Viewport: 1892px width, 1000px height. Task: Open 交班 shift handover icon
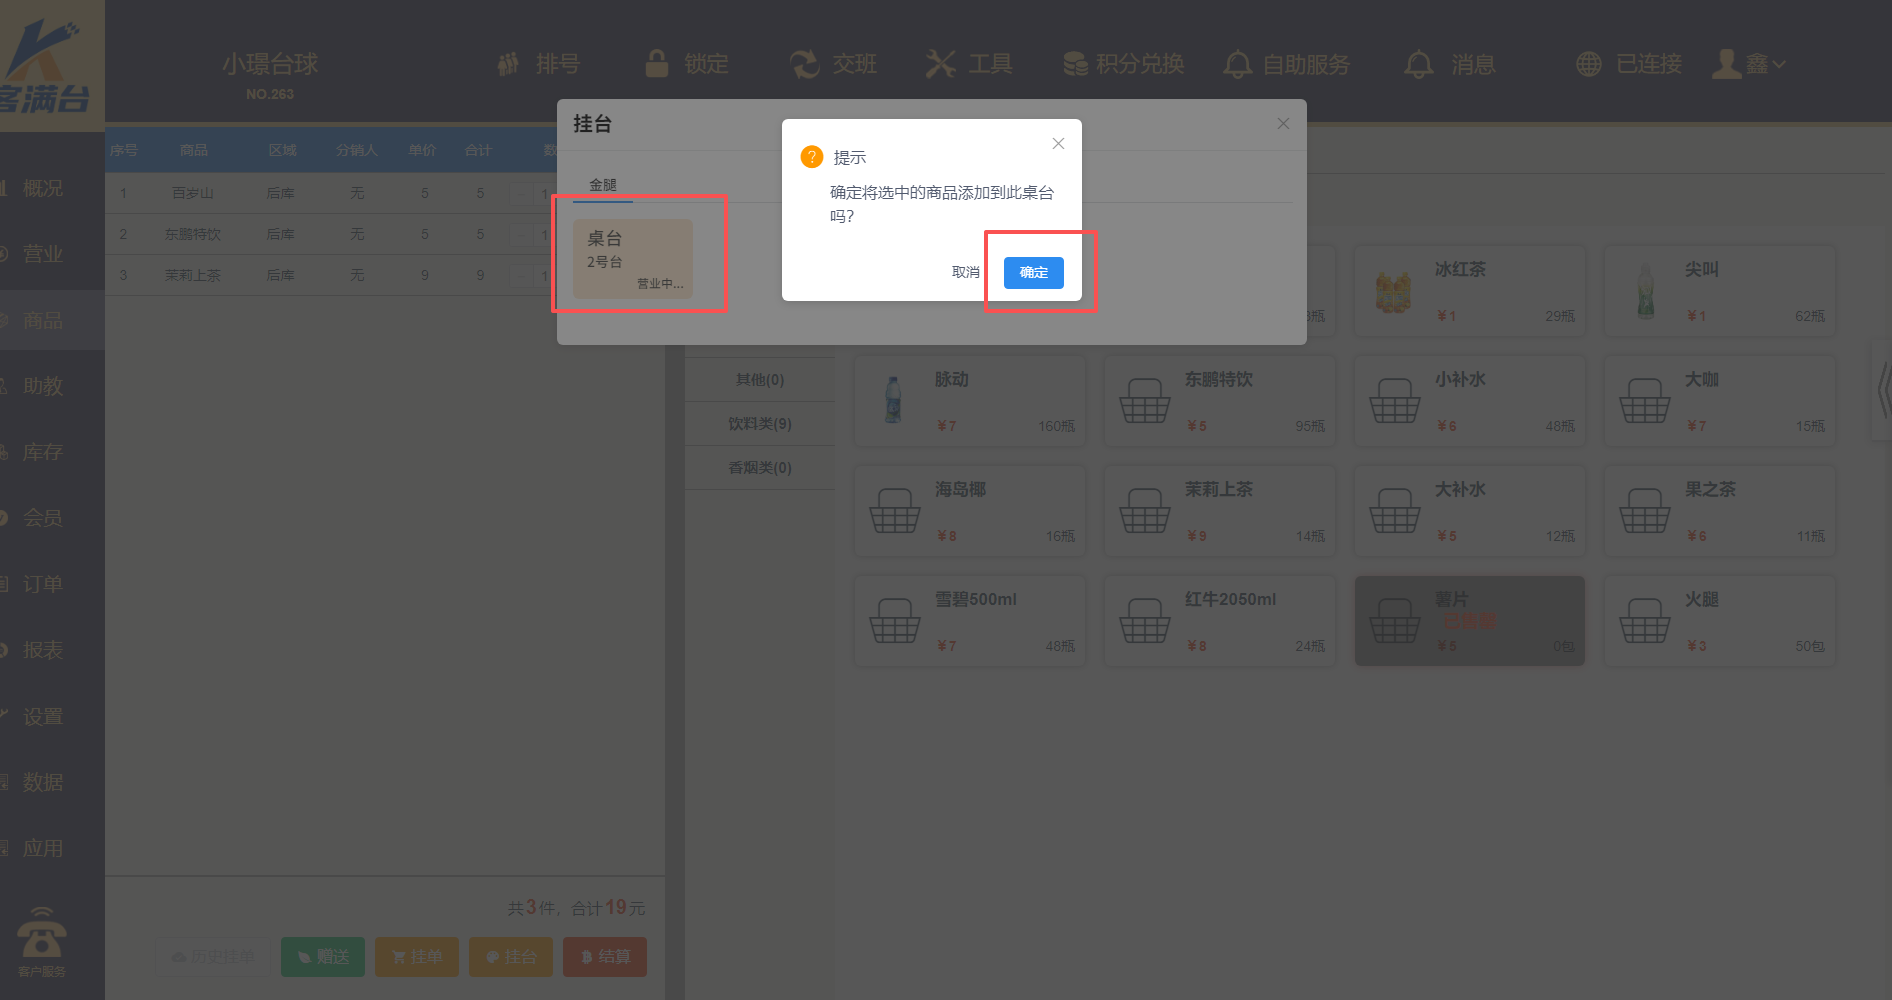click(x=804, y=64)
